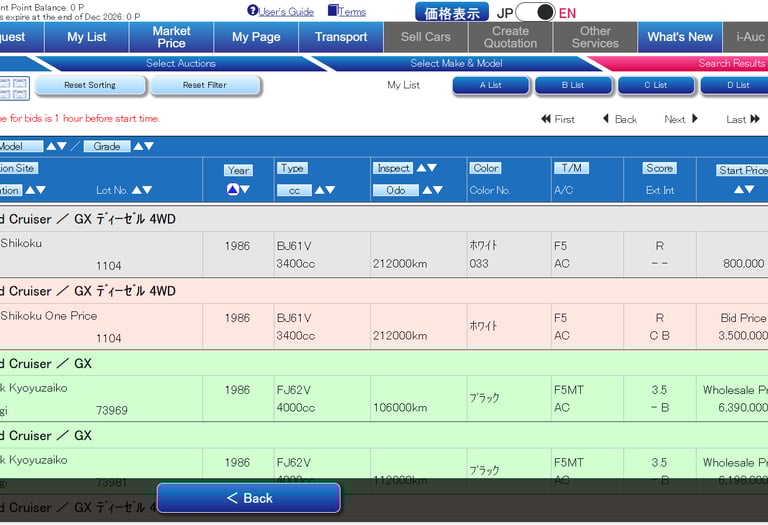Click the book icon beside Terms

(x=333, y=10)
